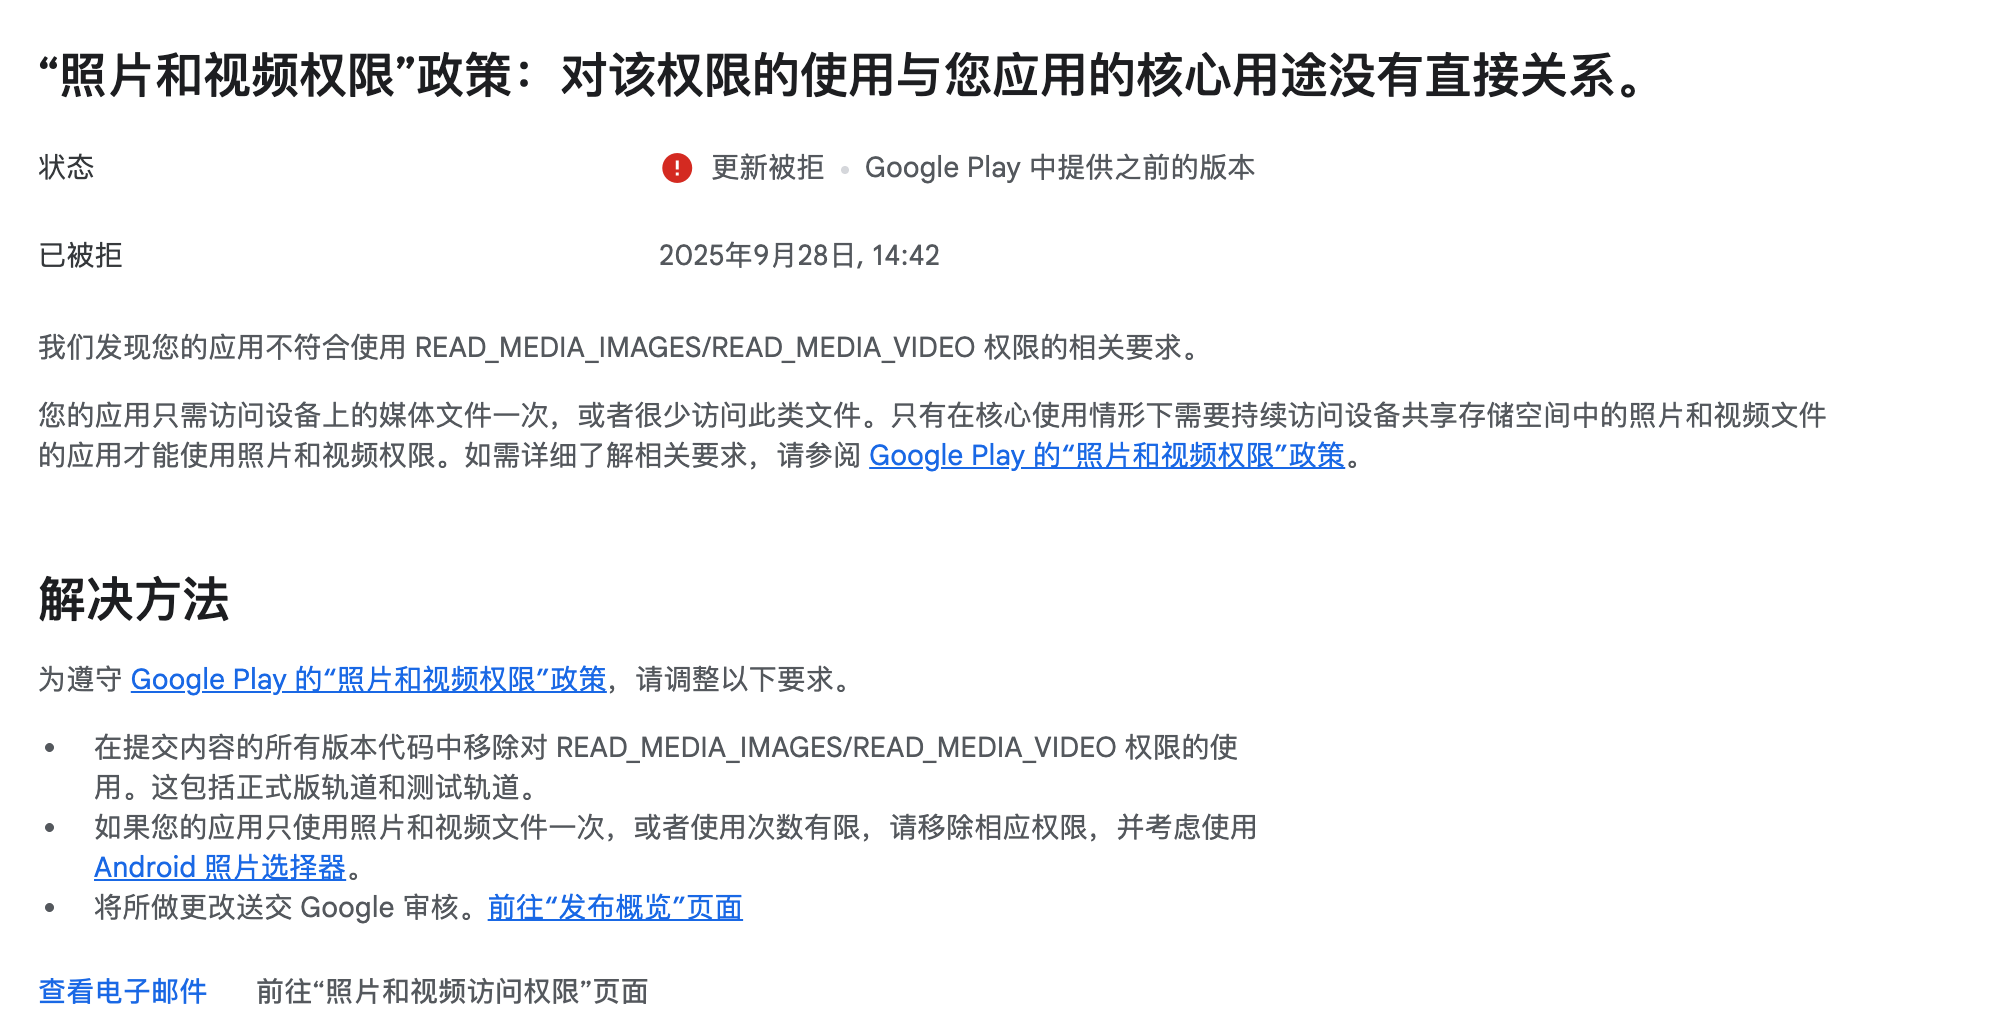
Task: Click 前往“照片和视频访问权限”页面 button
Action: [x=452, y=991]
